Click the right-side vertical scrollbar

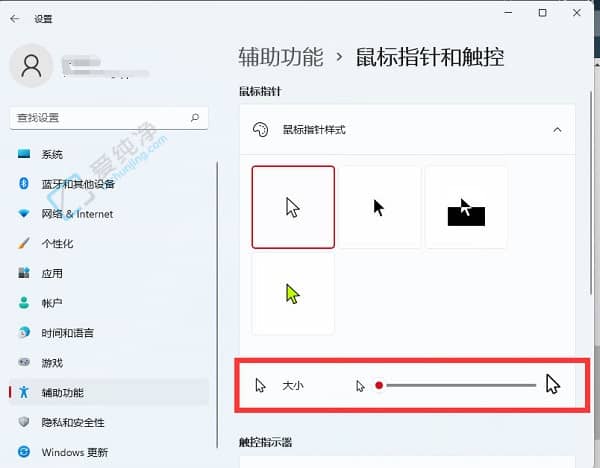click(591, 193)
